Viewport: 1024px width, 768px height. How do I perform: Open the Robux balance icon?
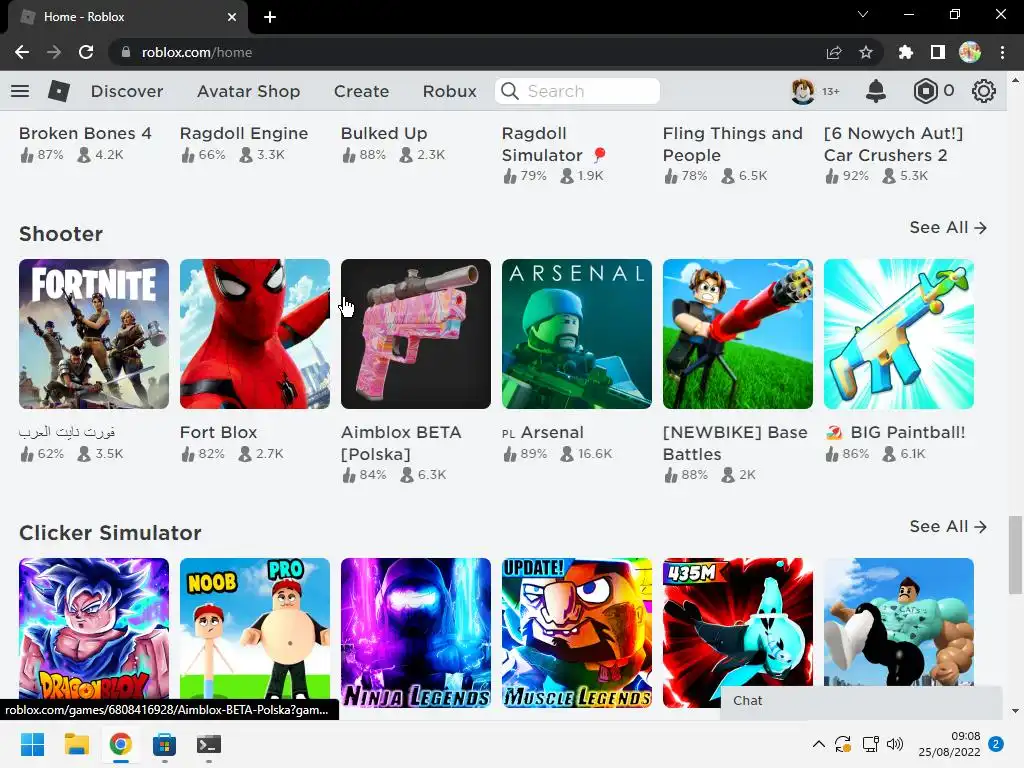pyautogui.click(x=925, y=91)
